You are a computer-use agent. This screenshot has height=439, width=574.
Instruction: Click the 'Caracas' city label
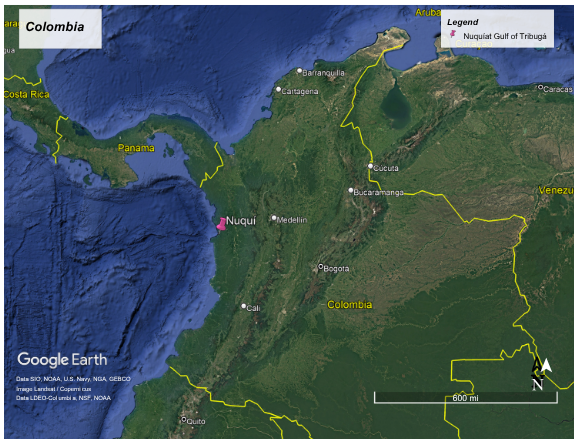pyautogui.click(x=558, y=89)
